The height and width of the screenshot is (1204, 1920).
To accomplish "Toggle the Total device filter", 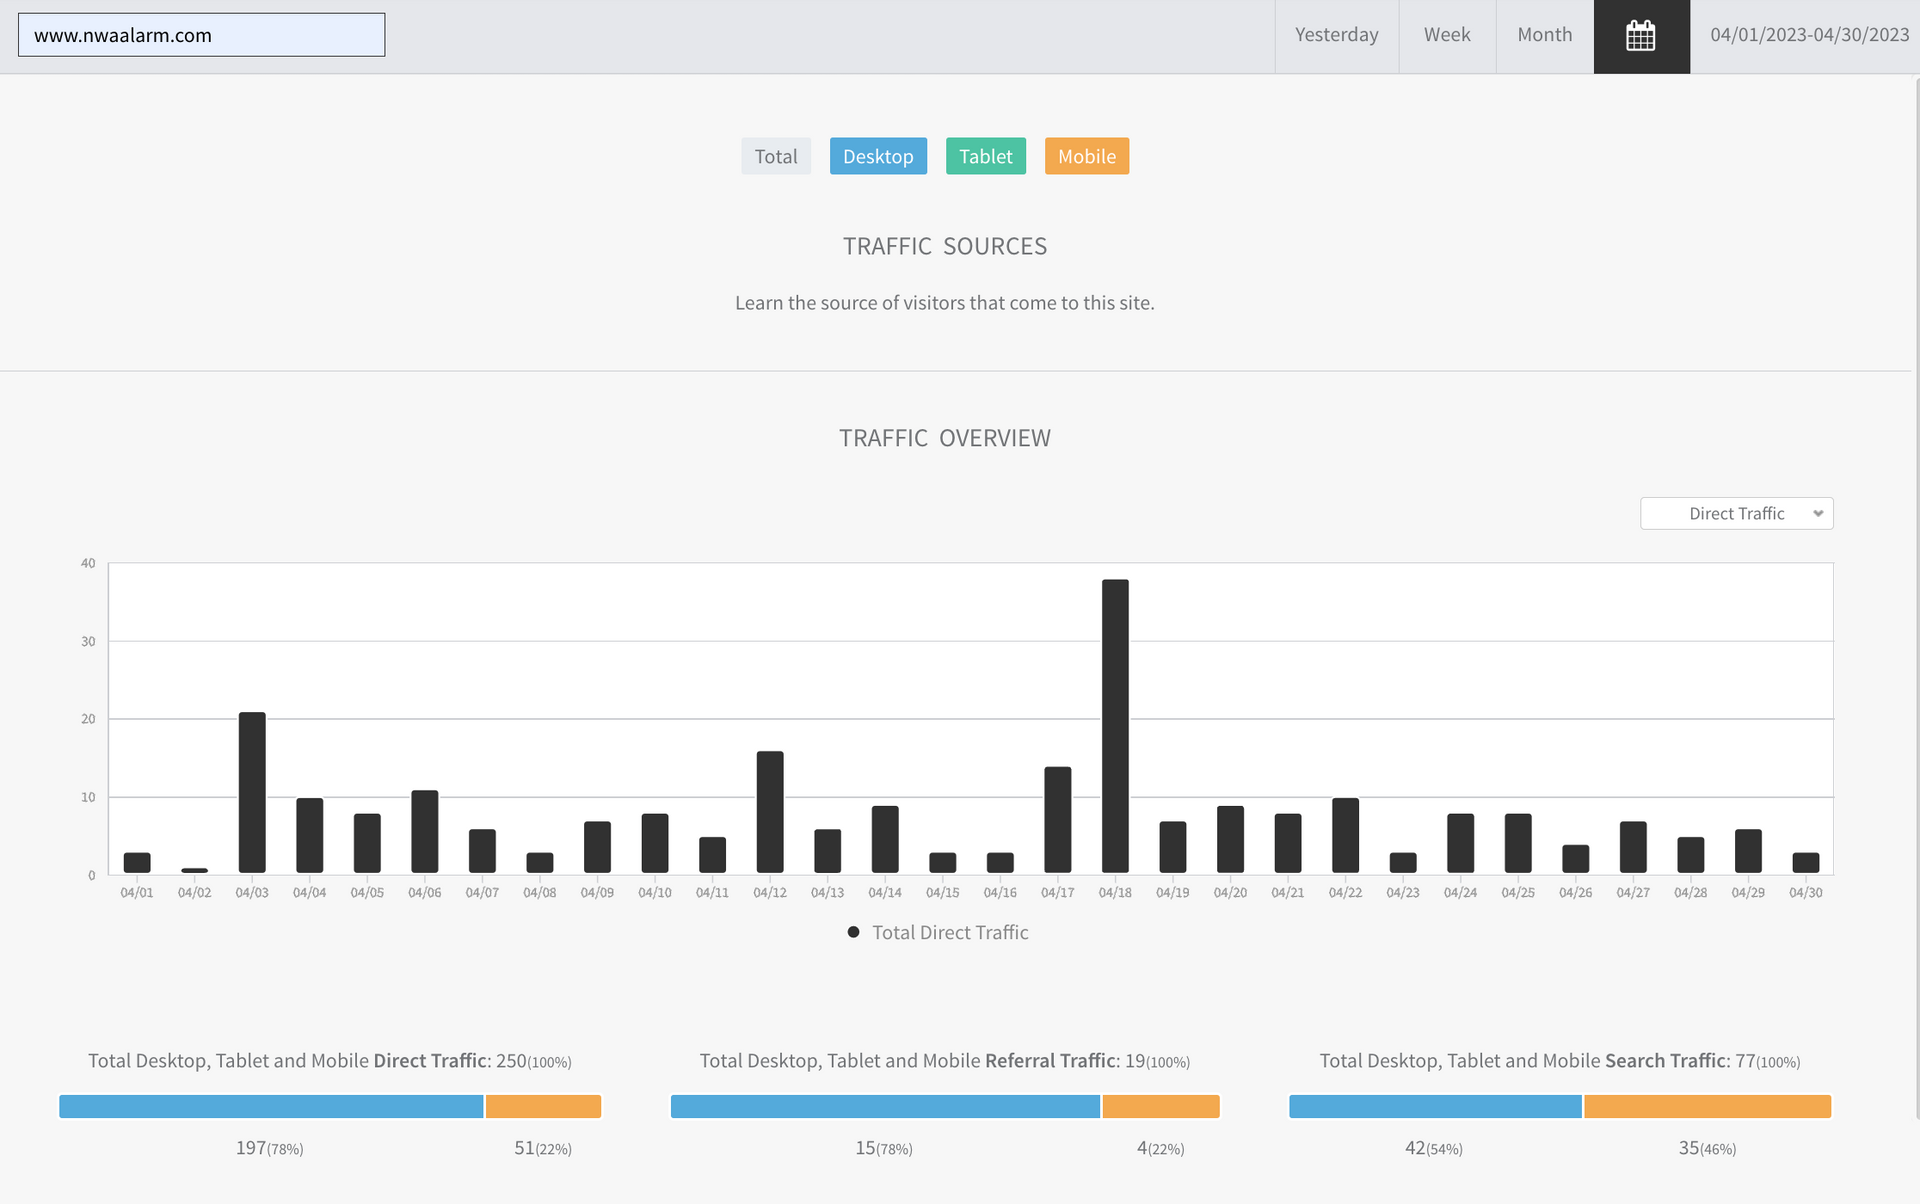I will point(775,156).
